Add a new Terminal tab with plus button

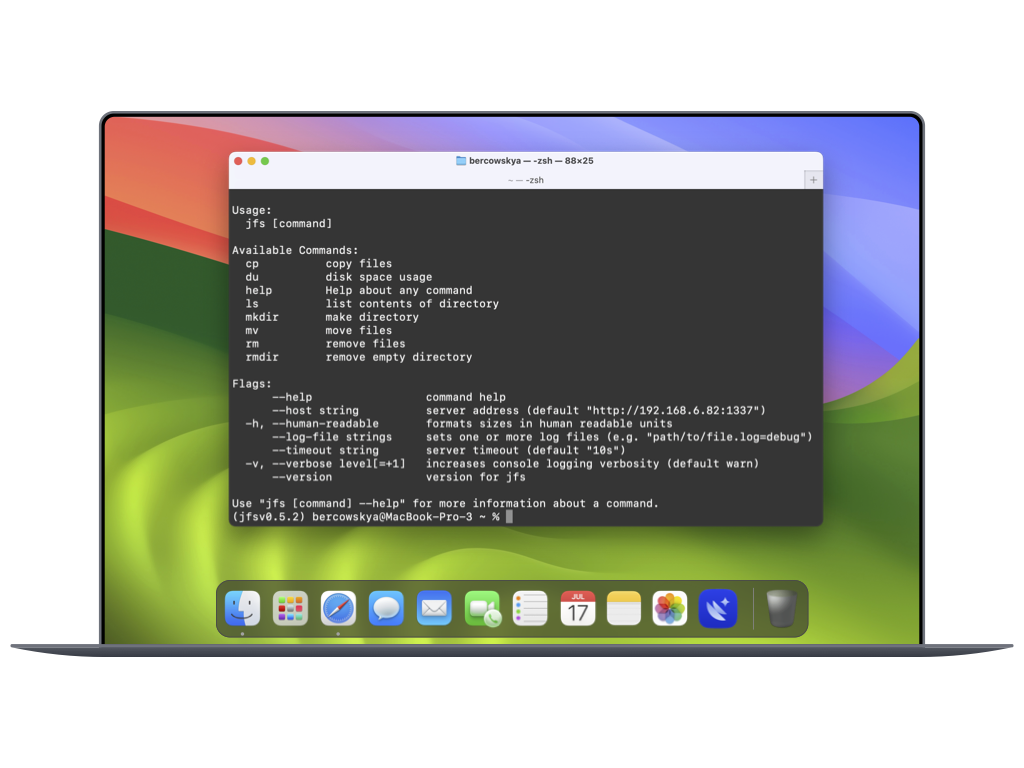pos(813,180)
